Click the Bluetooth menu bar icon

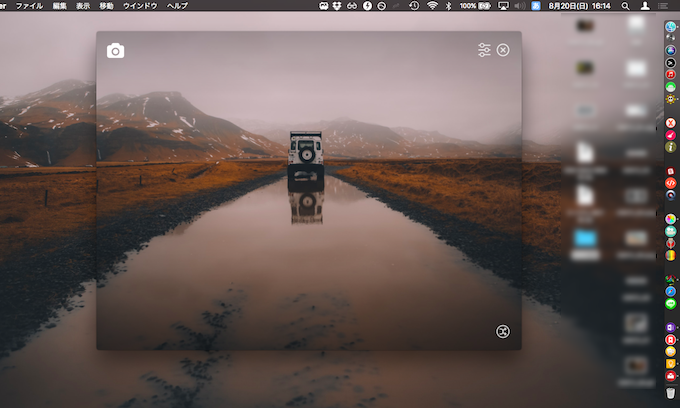(x=448, y=6)
